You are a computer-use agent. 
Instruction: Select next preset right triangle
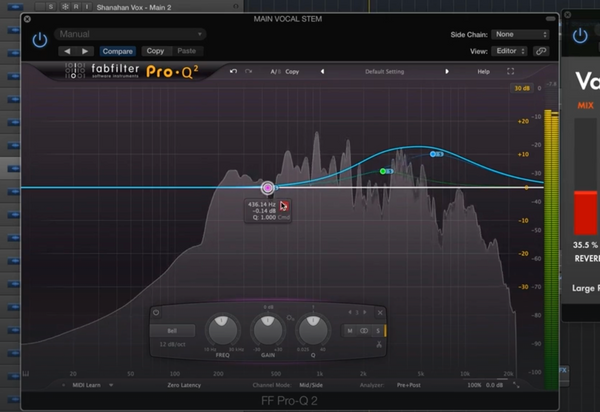(x=447, y=72)
